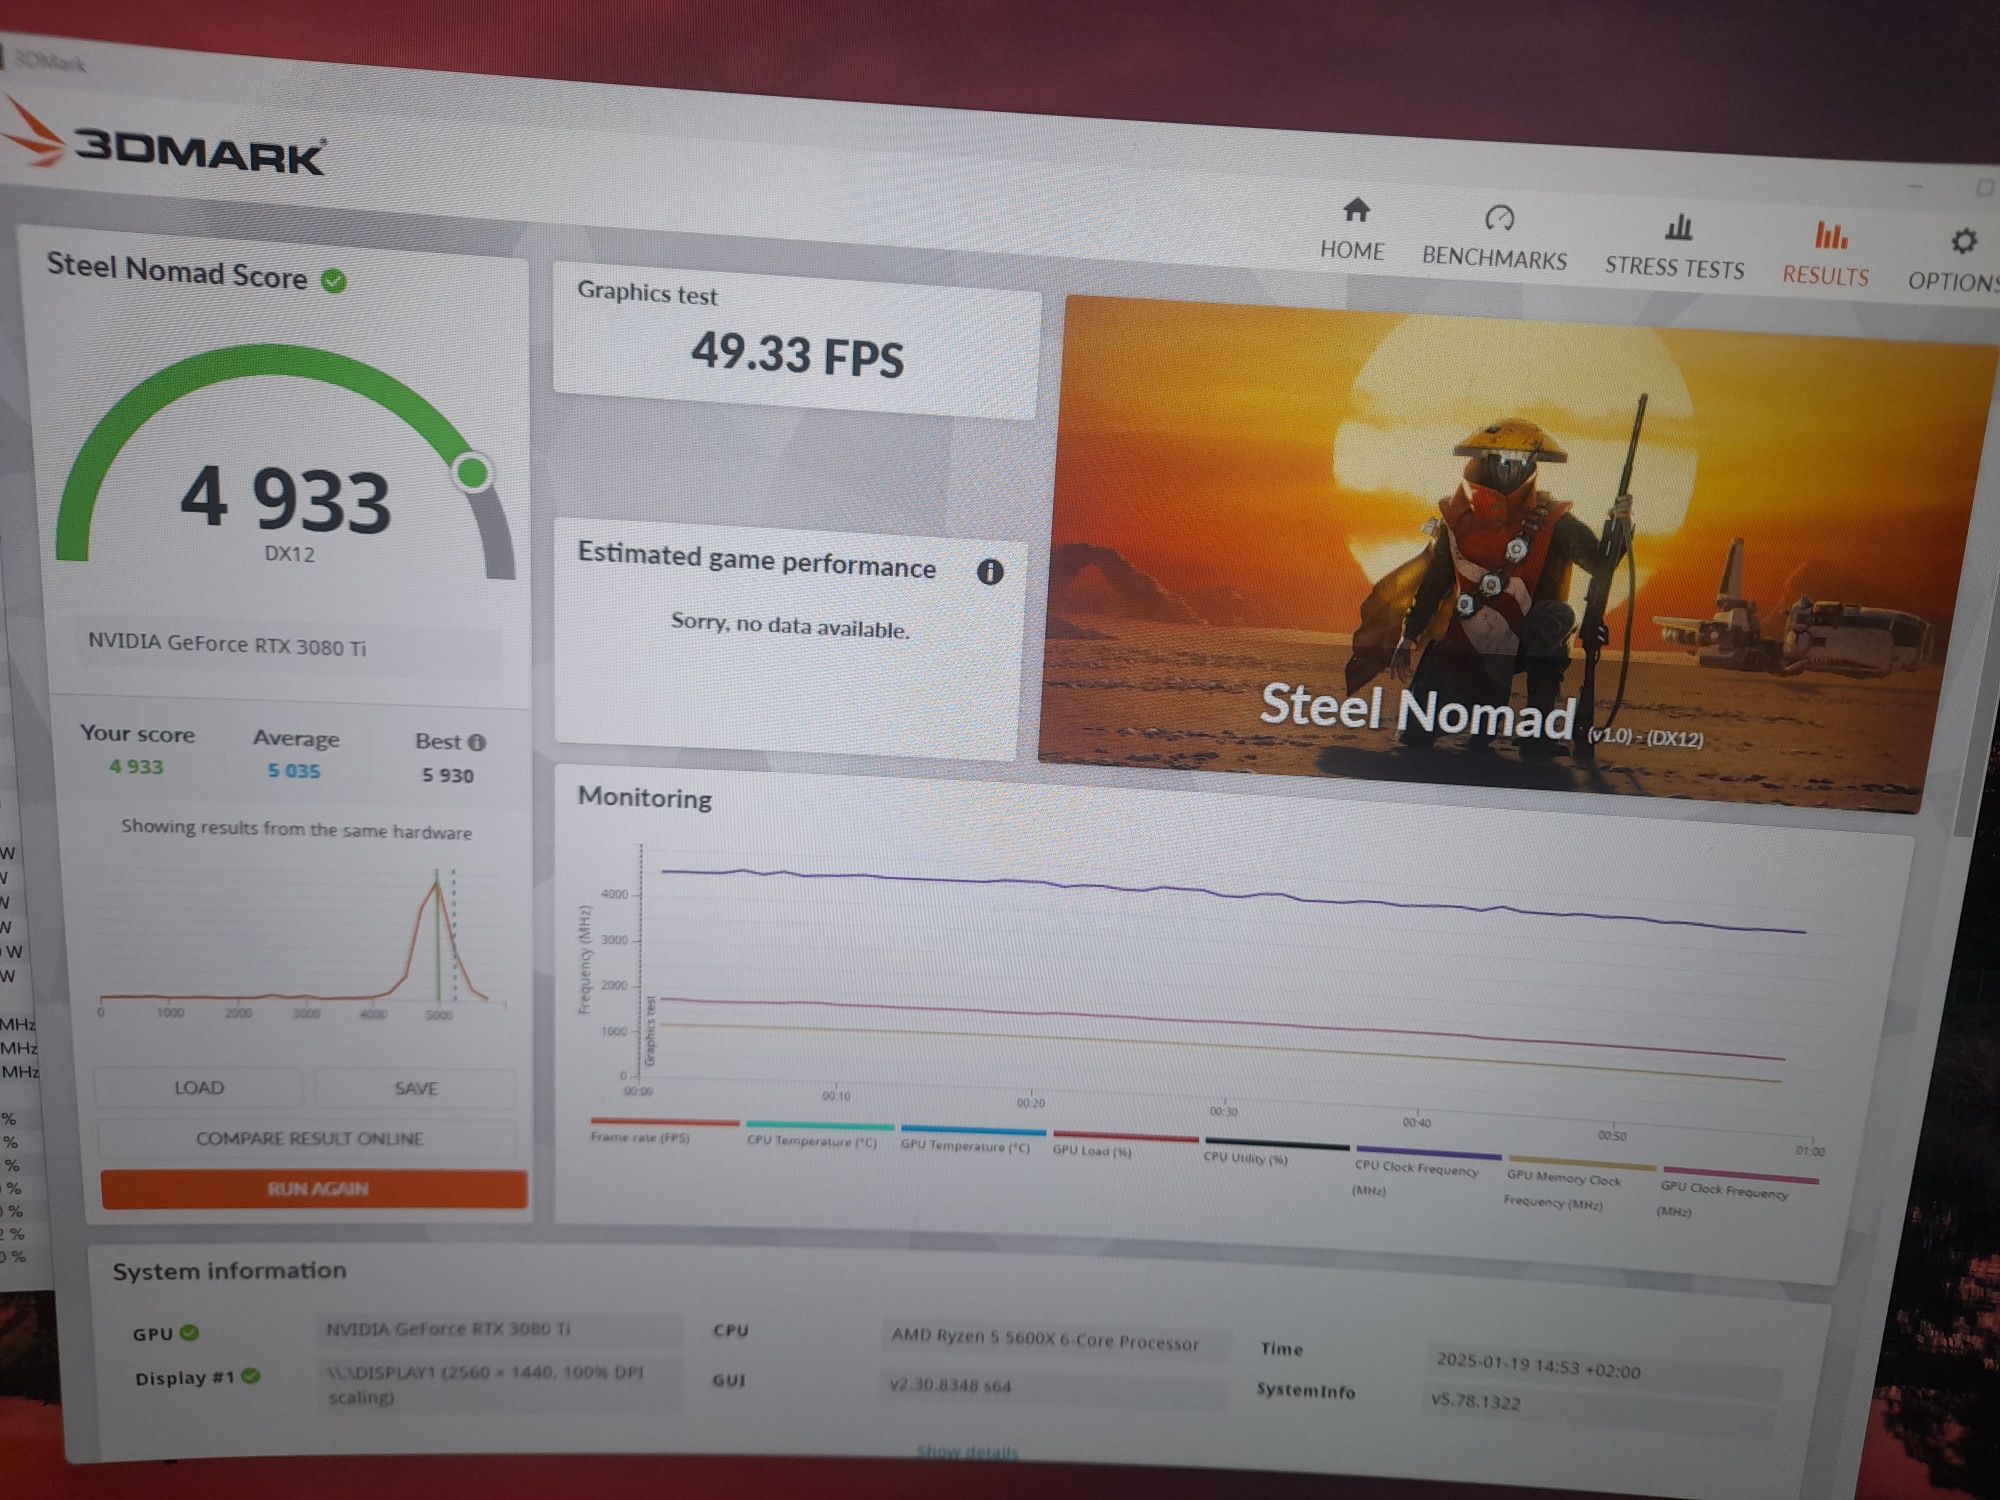Open the Benchmarks gauge icon
Viewport: 2000px width, 1500px height.
click(x=1498, y=218)
